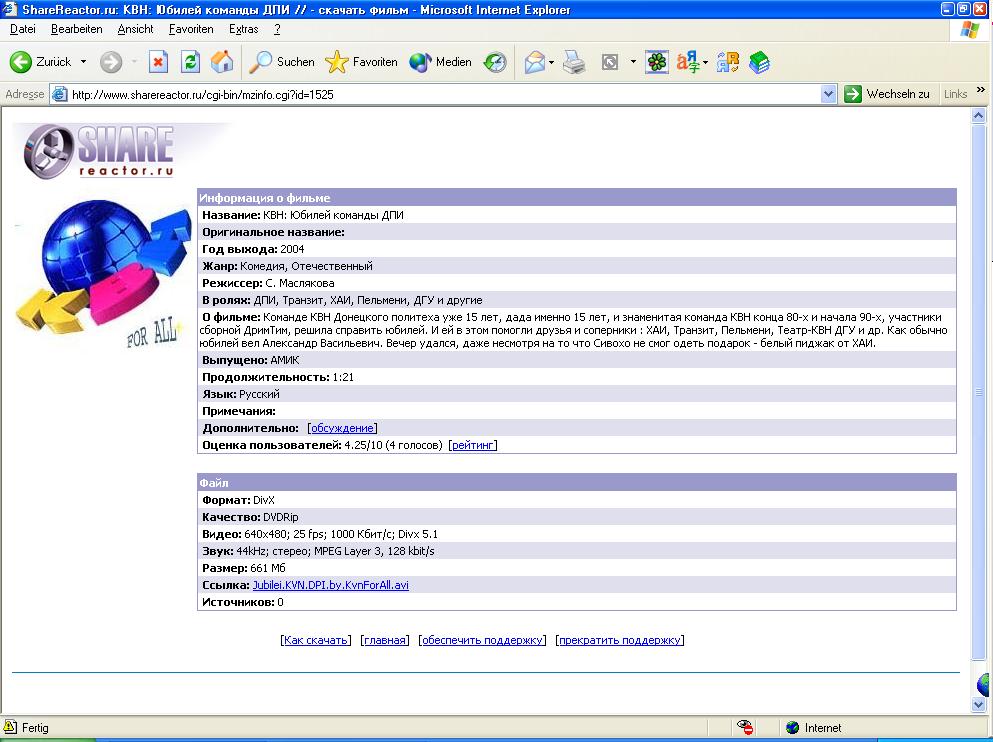
Task: Open the Zurück history dropdown arrow
Action: (x=83, y=62)
